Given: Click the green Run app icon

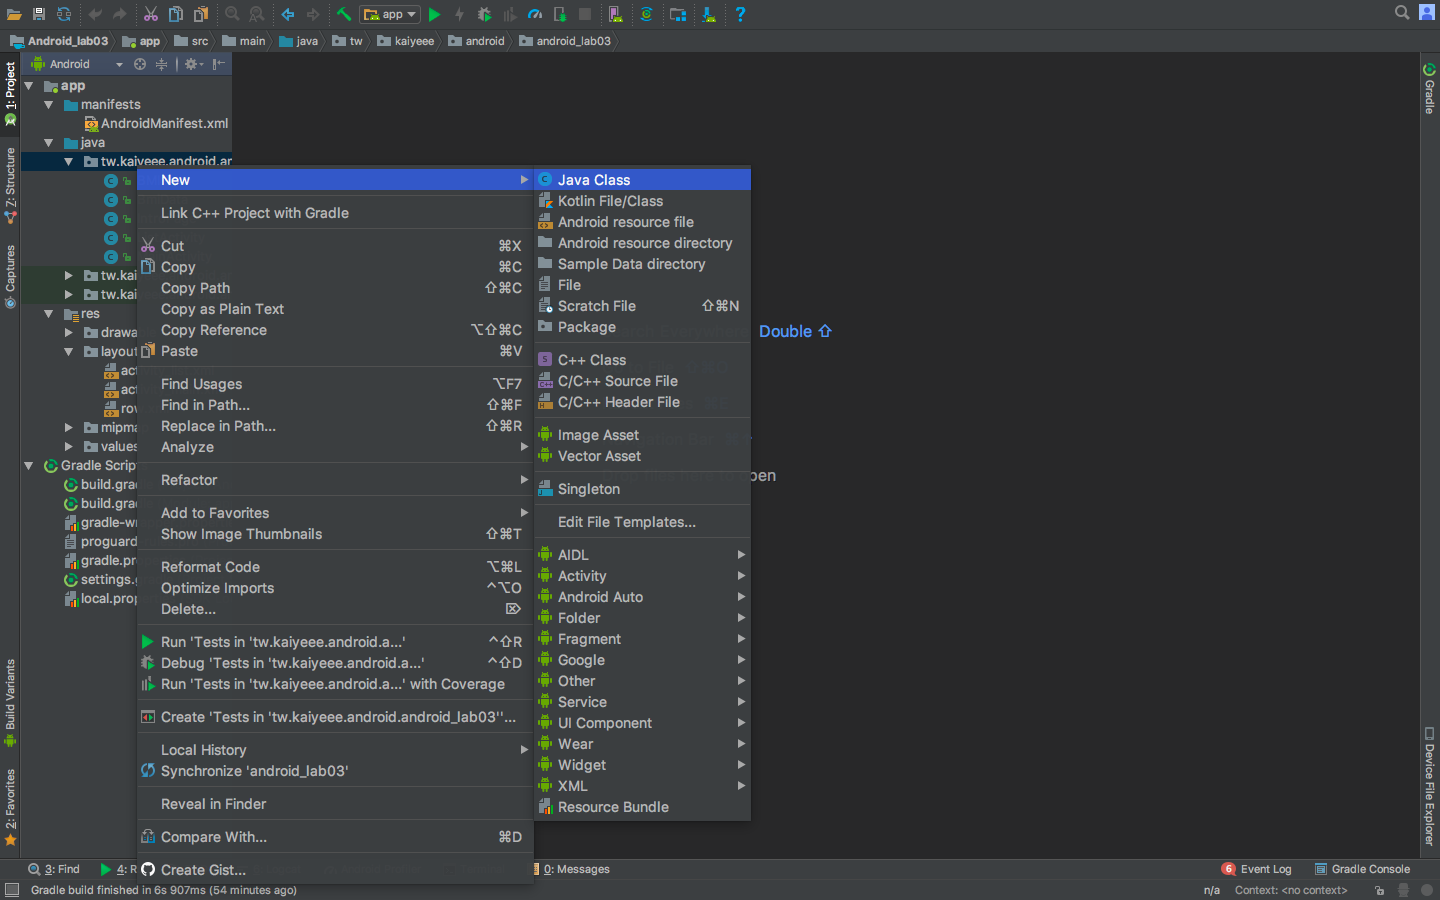Looking at the screenshot, I should [434, 14].
